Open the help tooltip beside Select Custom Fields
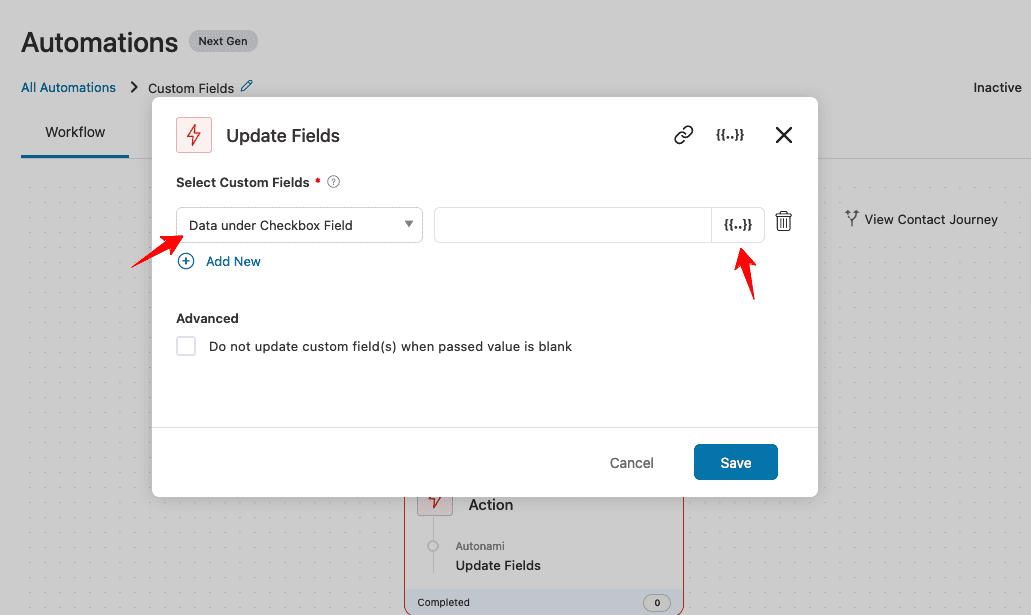1031x615 pixels. pos(334,182)
